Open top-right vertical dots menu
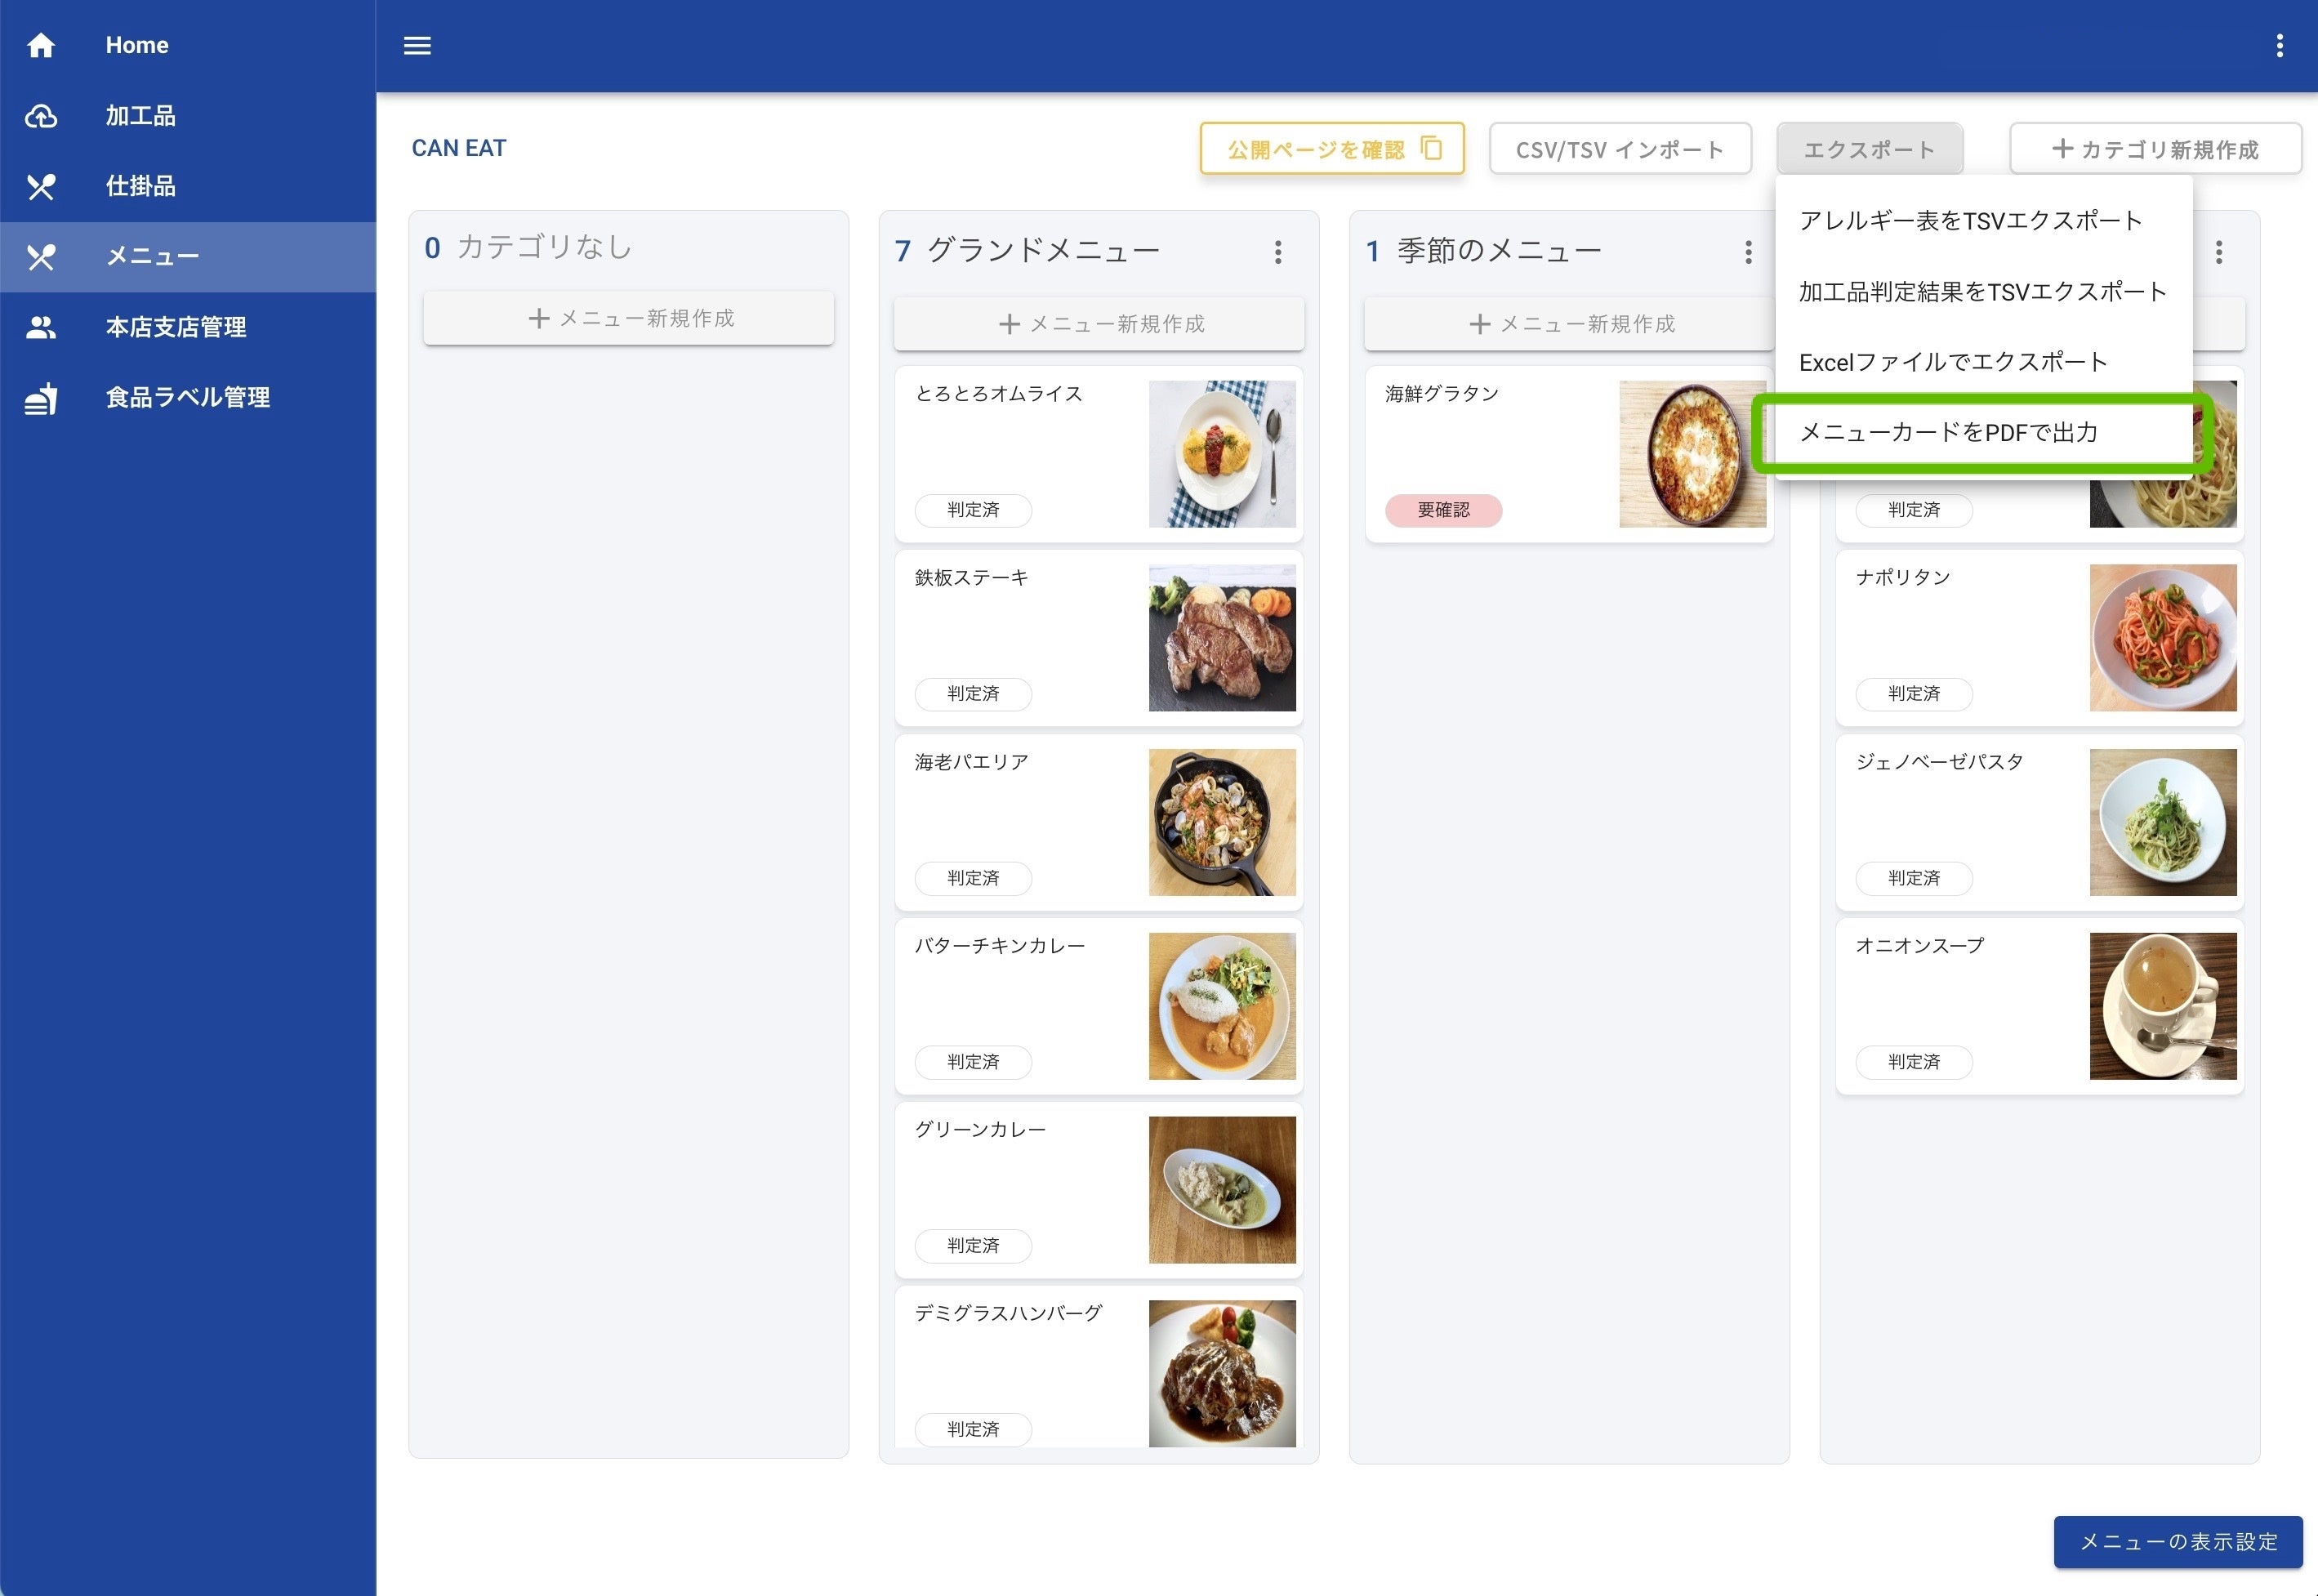The width and height of the screenshot is (2318, 1596). (2279, 46)
